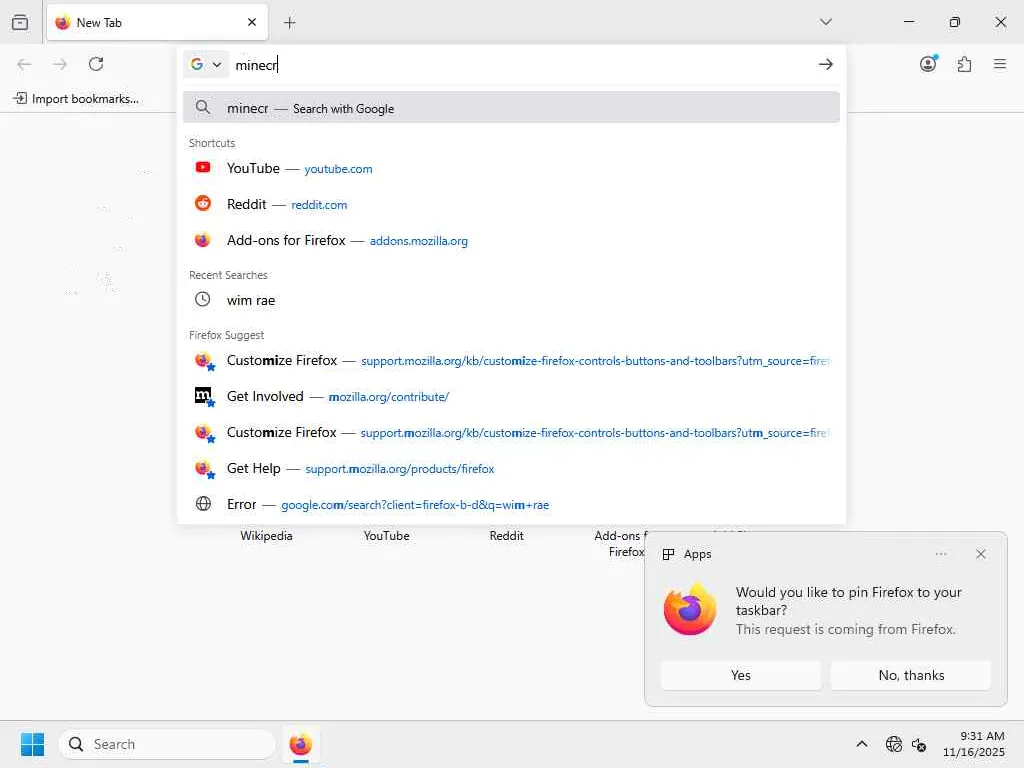Image resolution: width=1024 pixels, height=768 pixels.
Task: Open the Firefox account icon
Action: [x=928, y=64]
